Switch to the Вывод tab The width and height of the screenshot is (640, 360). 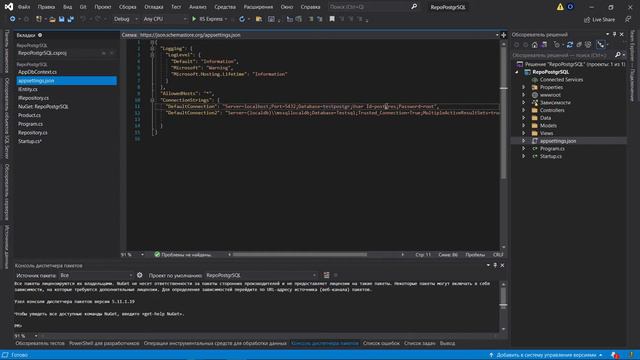447,343
